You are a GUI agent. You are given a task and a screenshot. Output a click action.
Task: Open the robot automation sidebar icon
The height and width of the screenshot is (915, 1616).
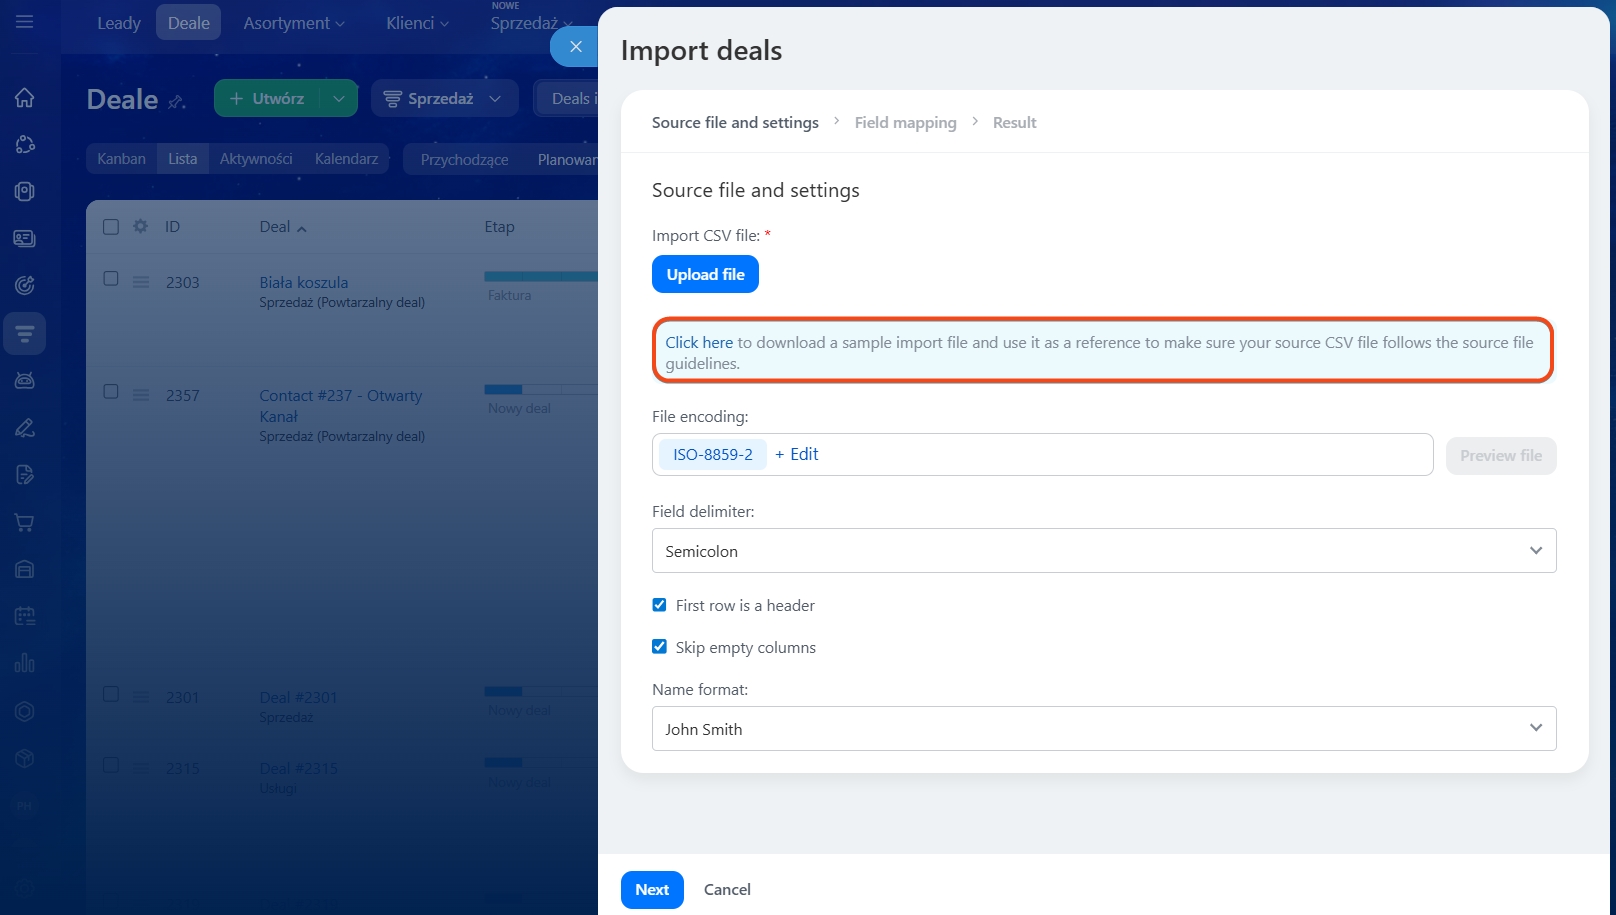click(x=25, y=380)
